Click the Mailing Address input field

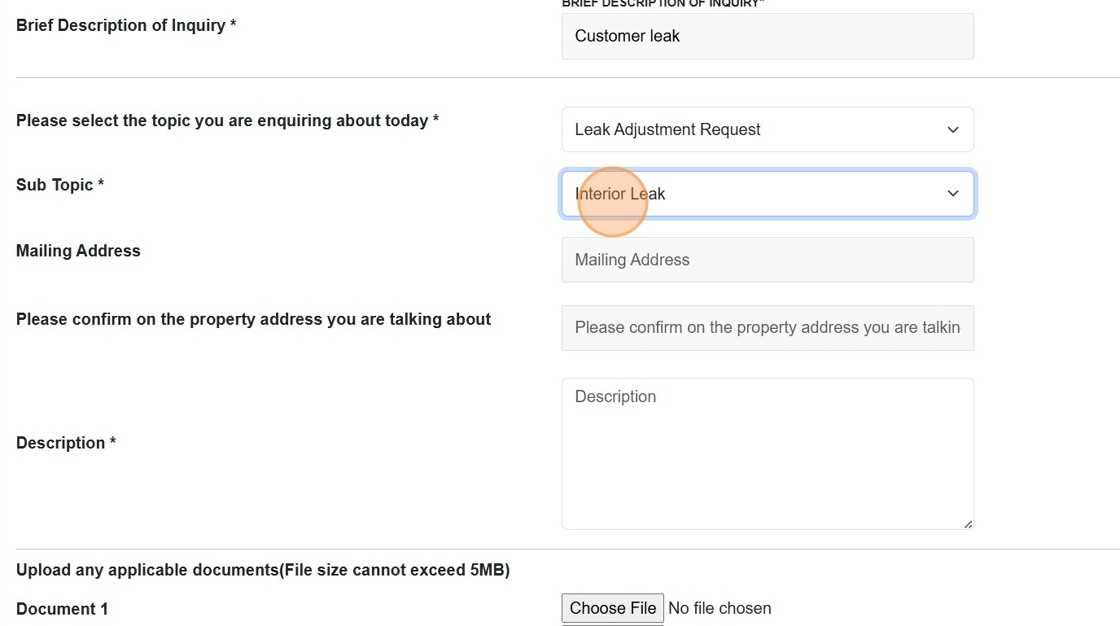coord(766,259)
